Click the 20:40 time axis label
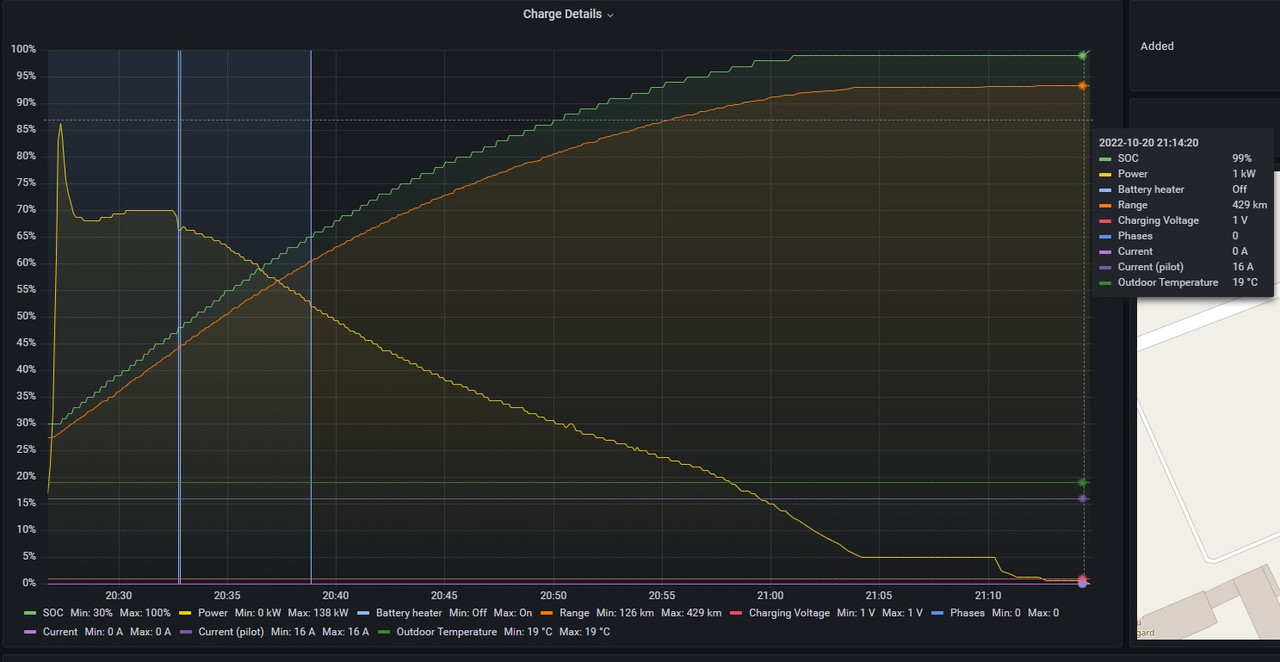 336,595
